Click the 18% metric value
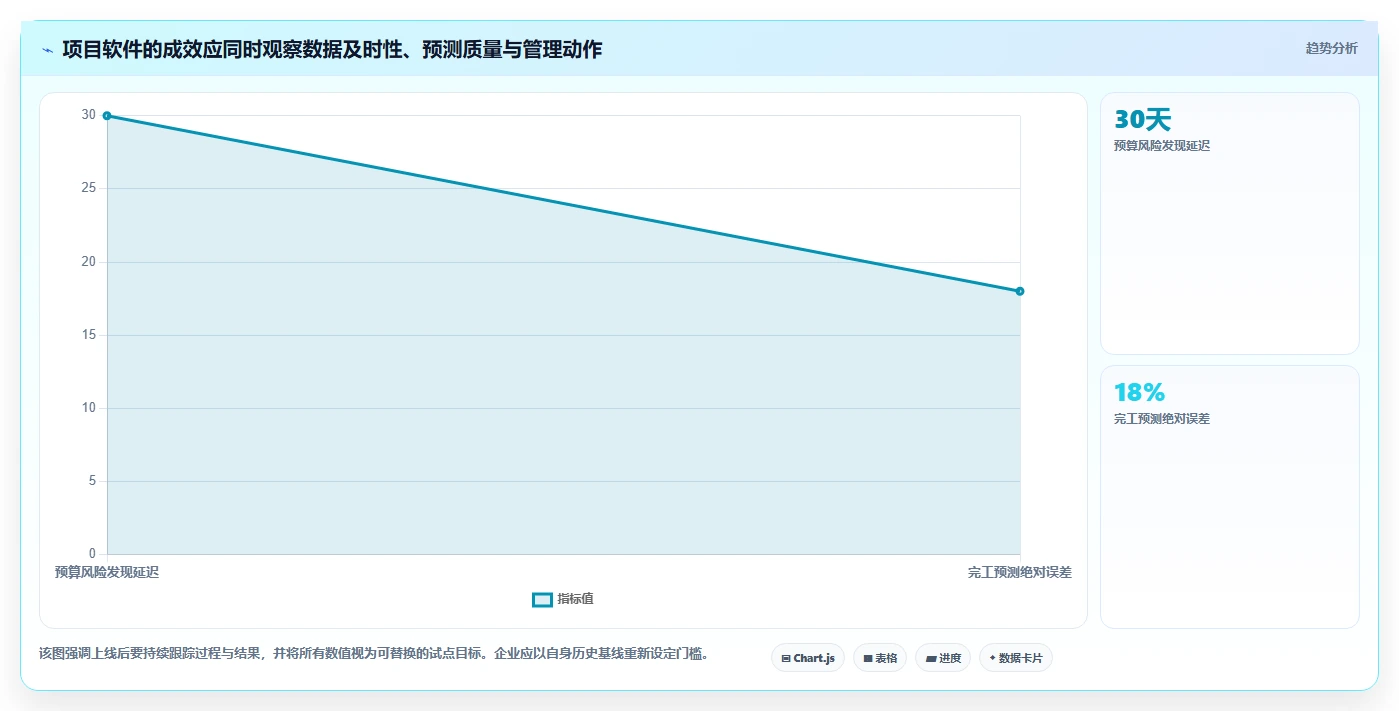The height and width of the screenshot is (711, 1399). (1139, 393)
